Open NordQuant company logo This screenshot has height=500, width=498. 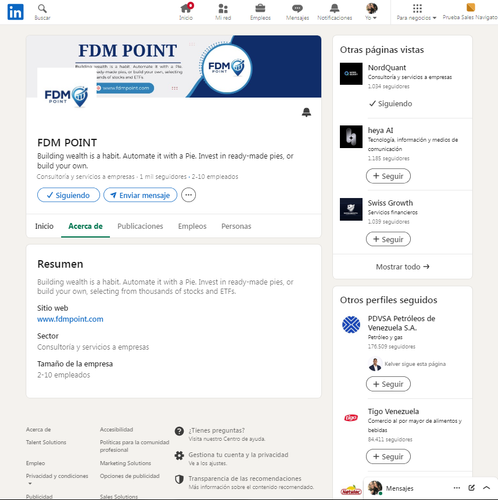click(x=351, y=74)
